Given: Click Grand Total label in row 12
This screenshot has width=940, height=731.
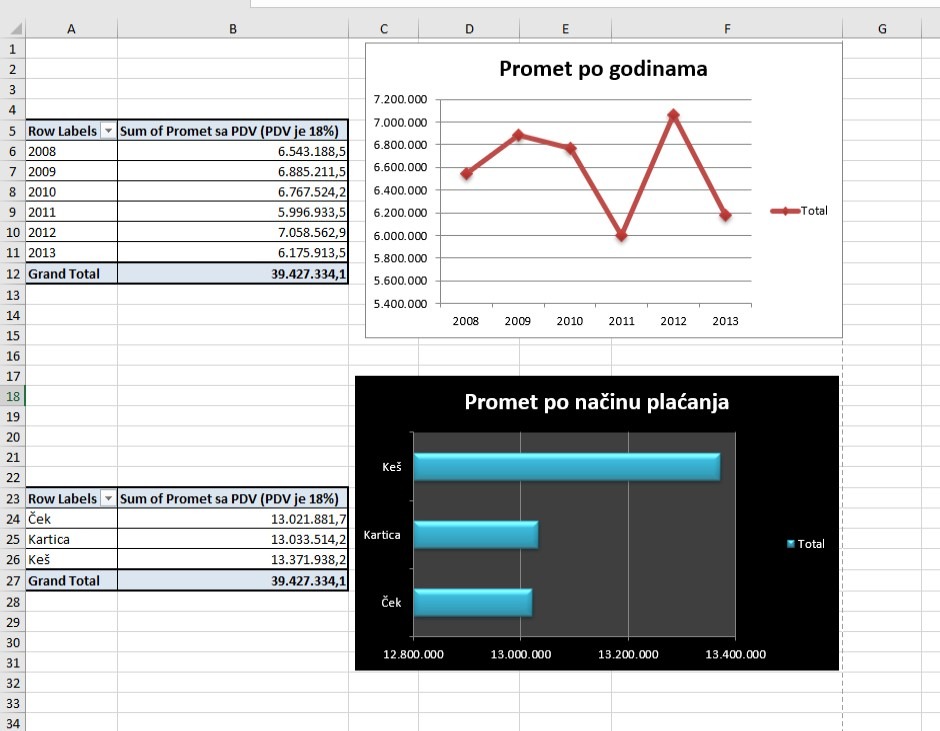Looking at the screenshot, I should click(x=71, y=273).
